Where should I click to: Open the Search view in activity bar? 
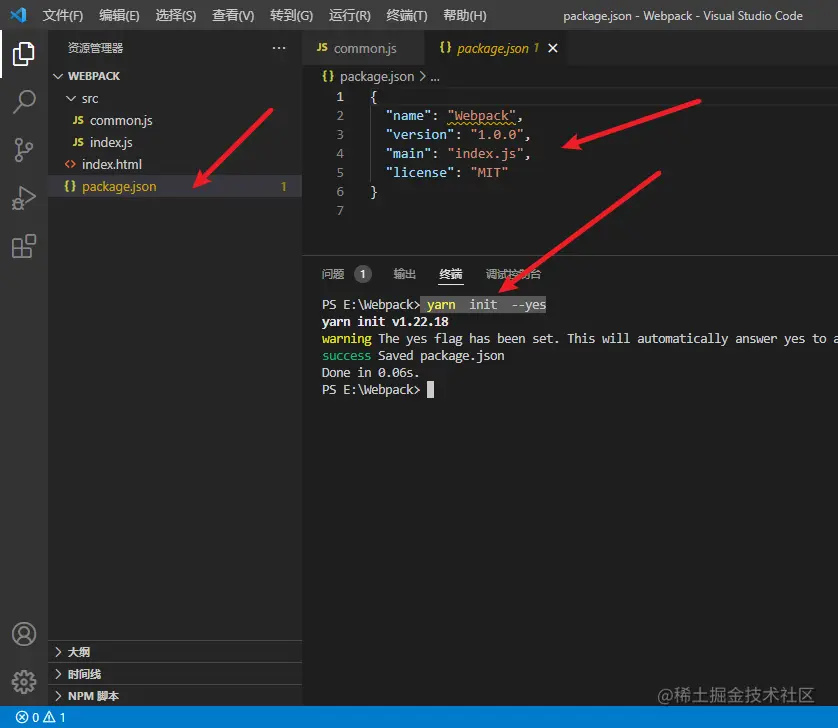coord(24,102)
